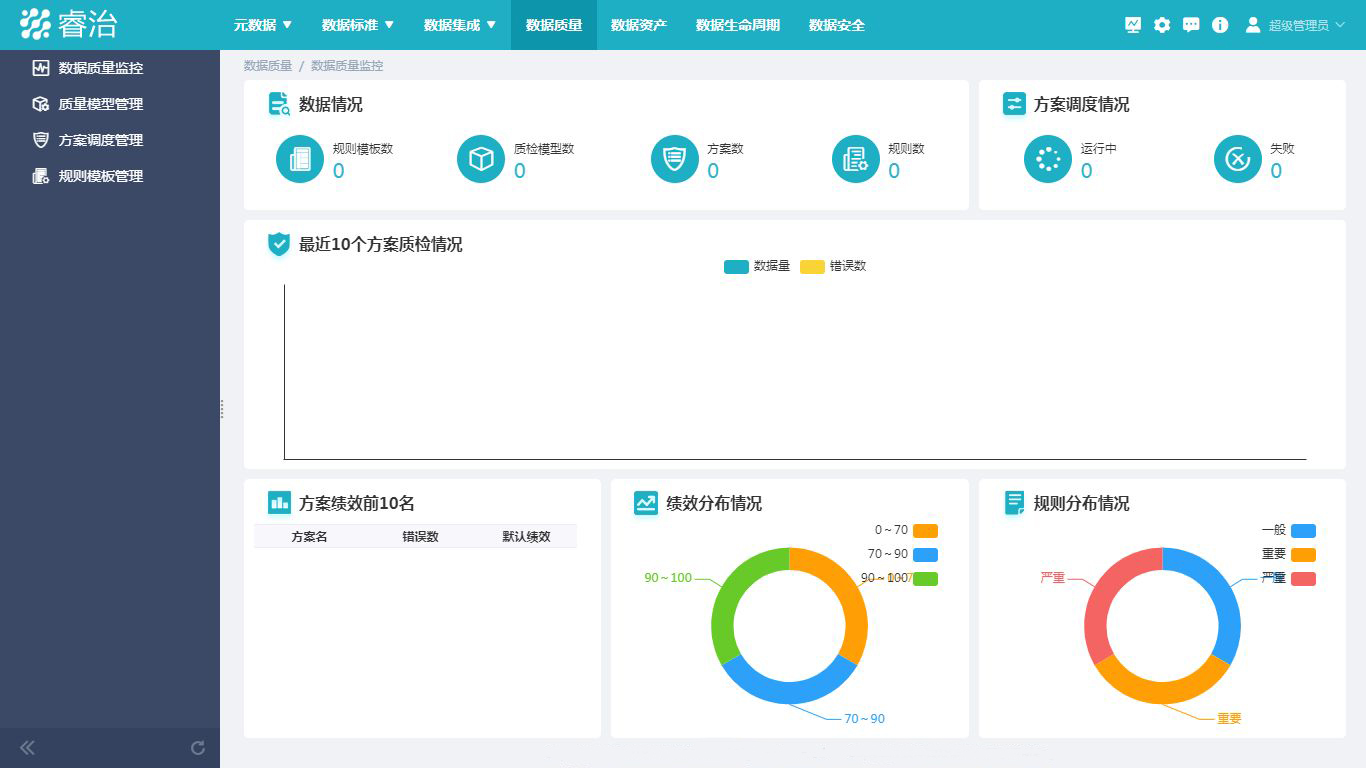Click the refresh icon at sidebar bottom
Viewport: 1366px width, 768px height.
point(198,748)
